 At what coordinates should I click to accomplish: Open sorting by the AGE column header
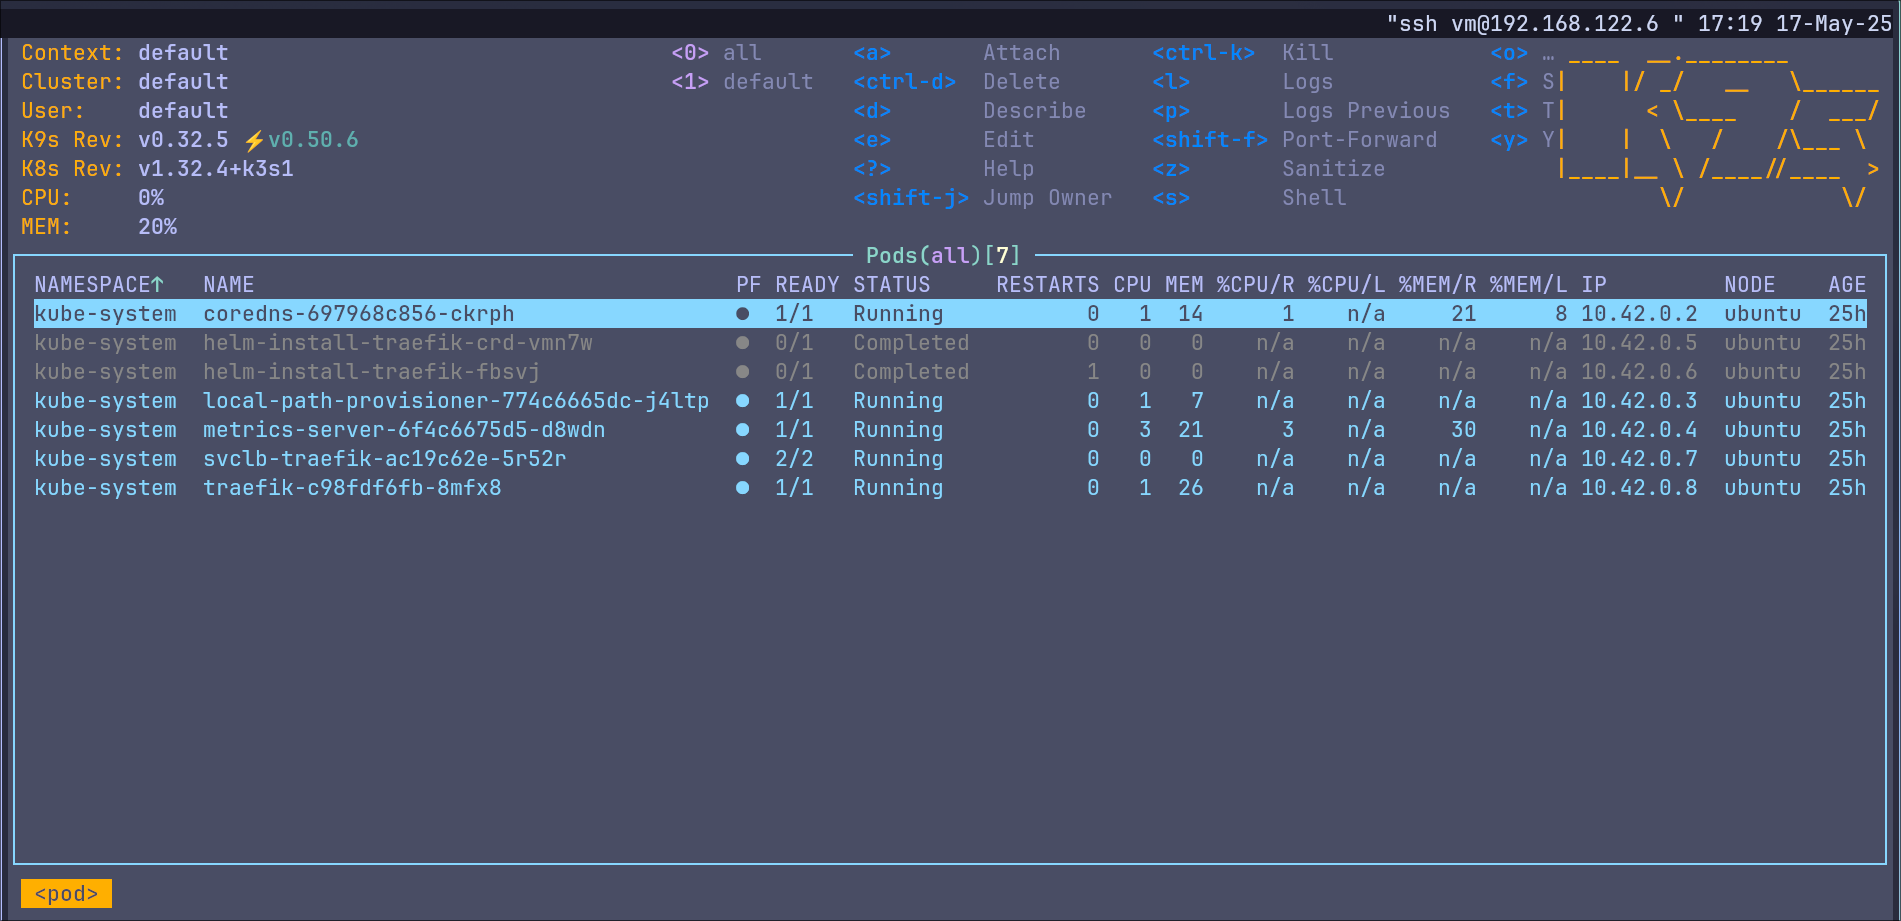pyautogui.click(x=1846, y=284)
